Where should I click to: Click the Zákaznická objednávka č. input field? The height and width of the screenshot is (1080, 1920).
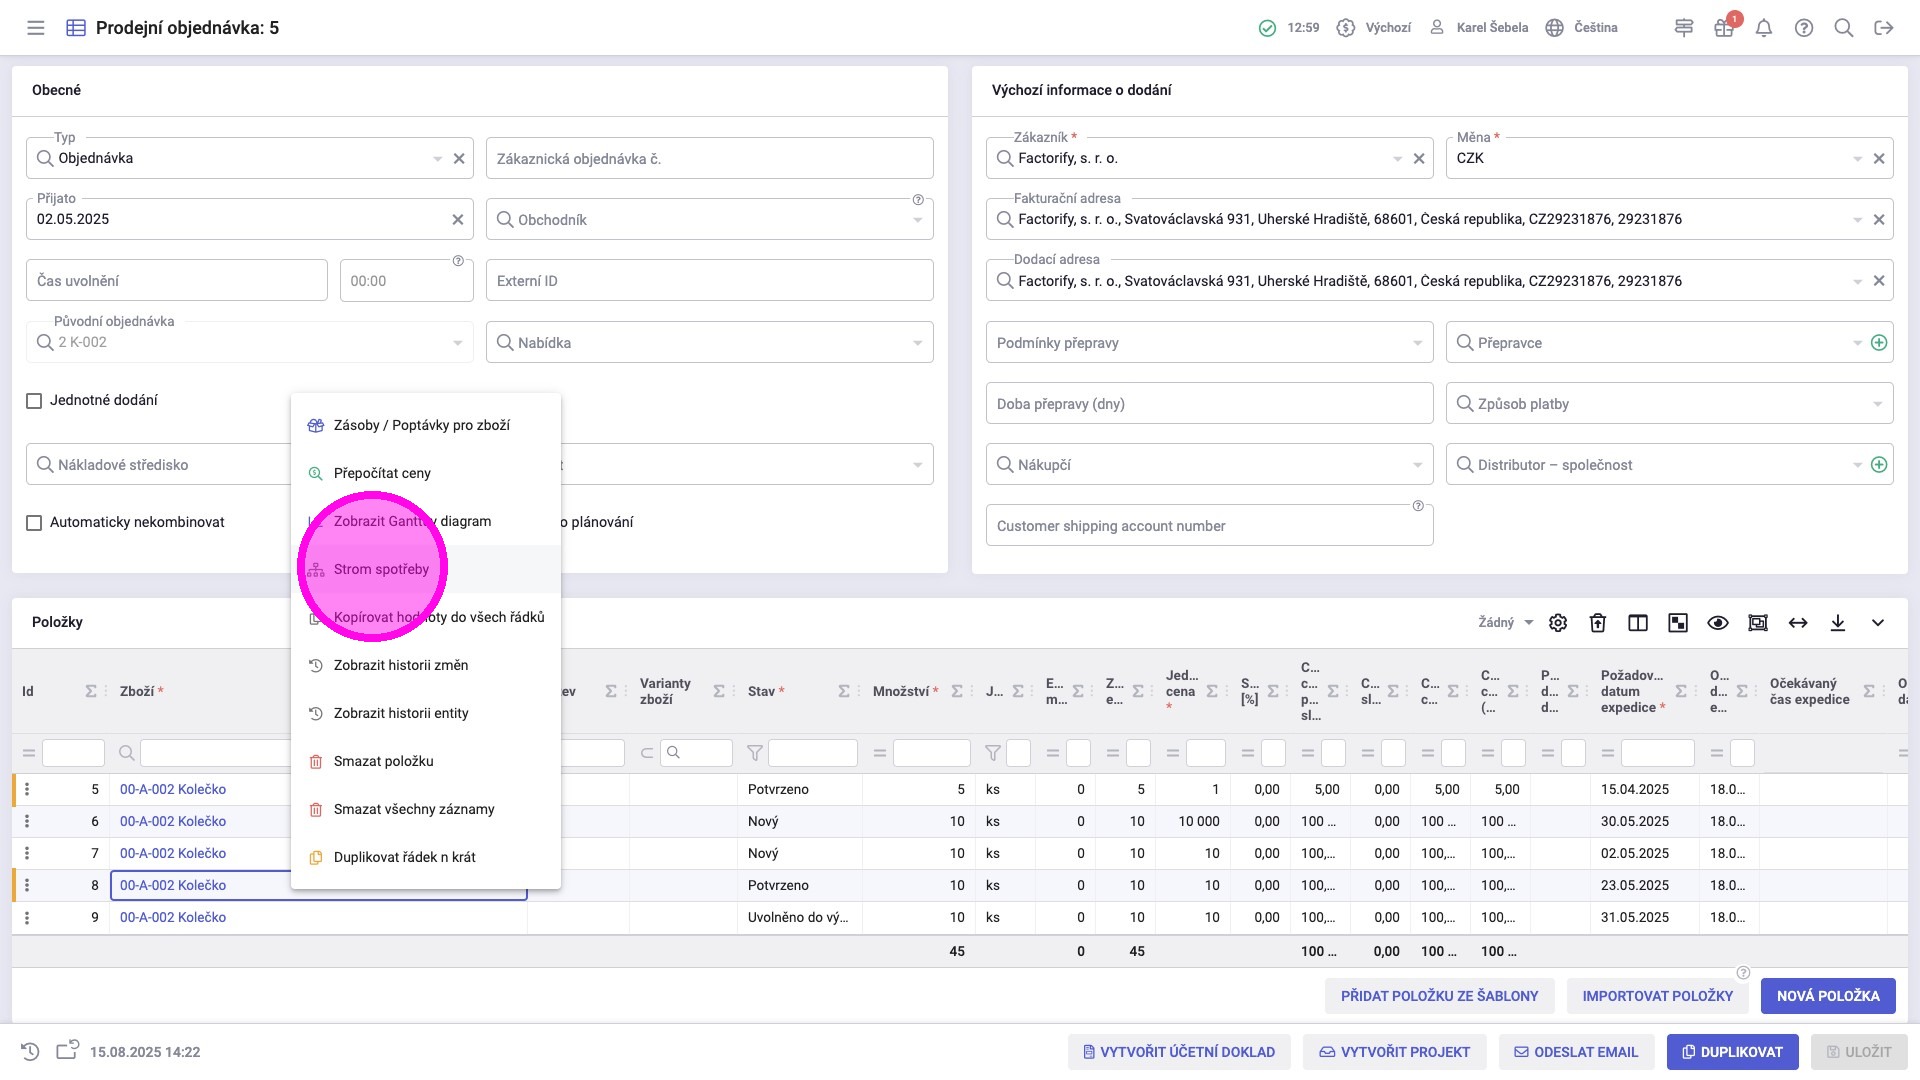pos(709,159)
